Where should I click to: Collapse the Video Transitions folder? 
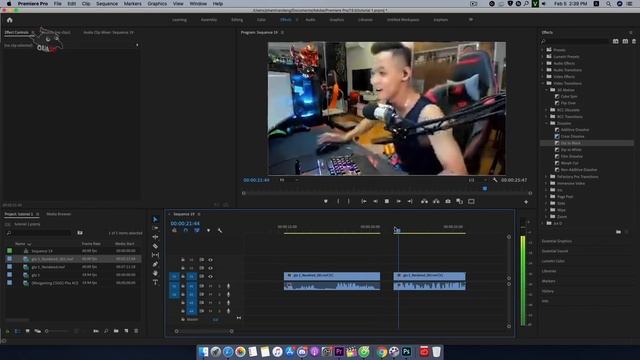click(x=543, y=83)
